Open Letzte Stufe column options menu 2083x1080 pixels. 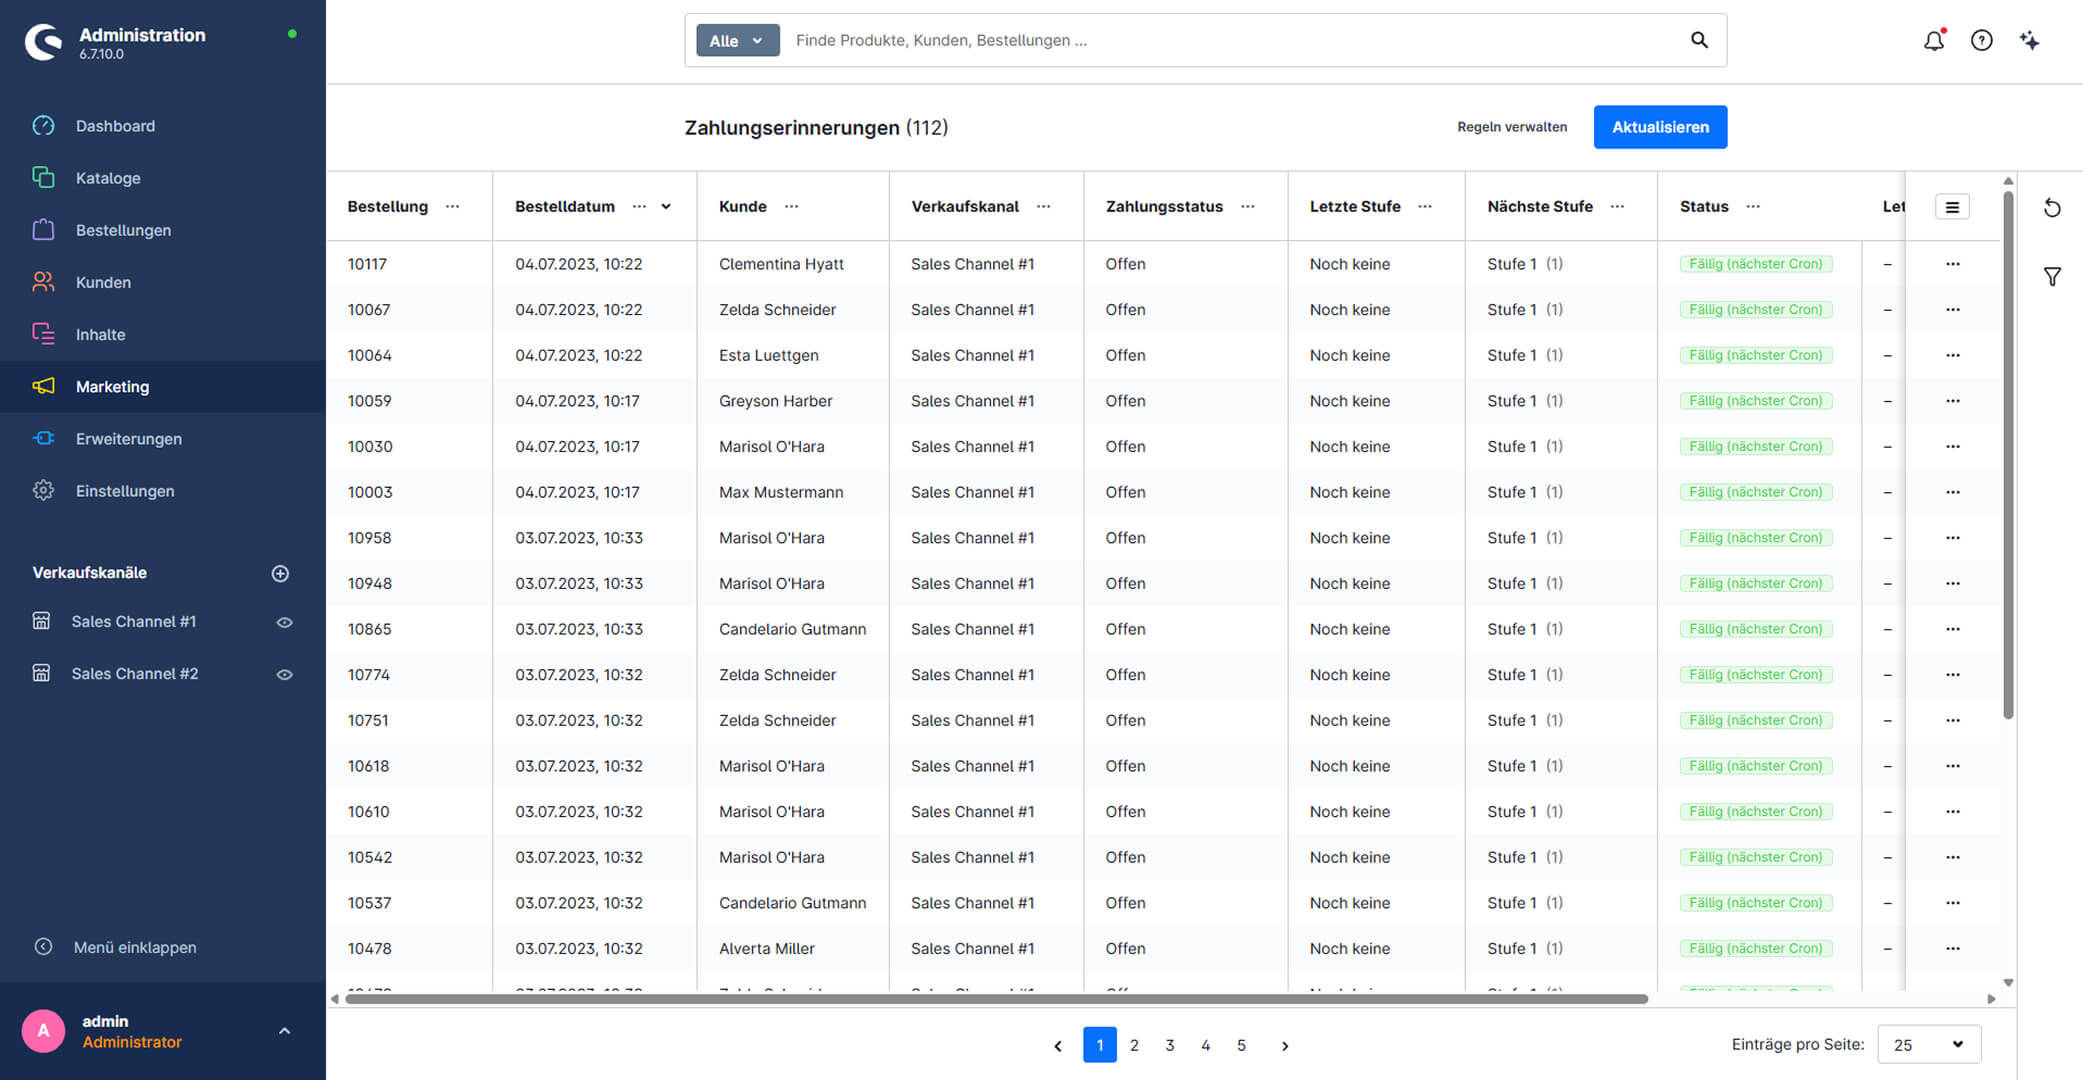point(1425,207)
